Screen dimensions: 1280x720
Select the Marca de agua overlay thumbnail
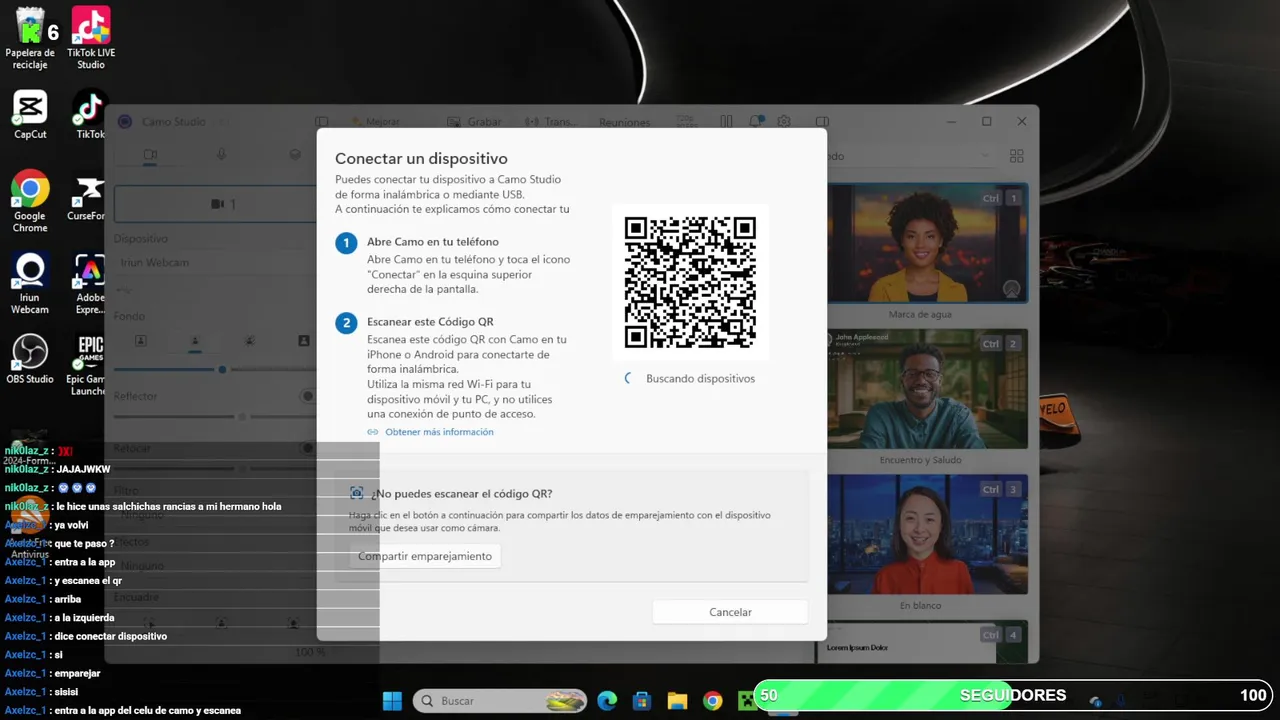tap(927, 243)
